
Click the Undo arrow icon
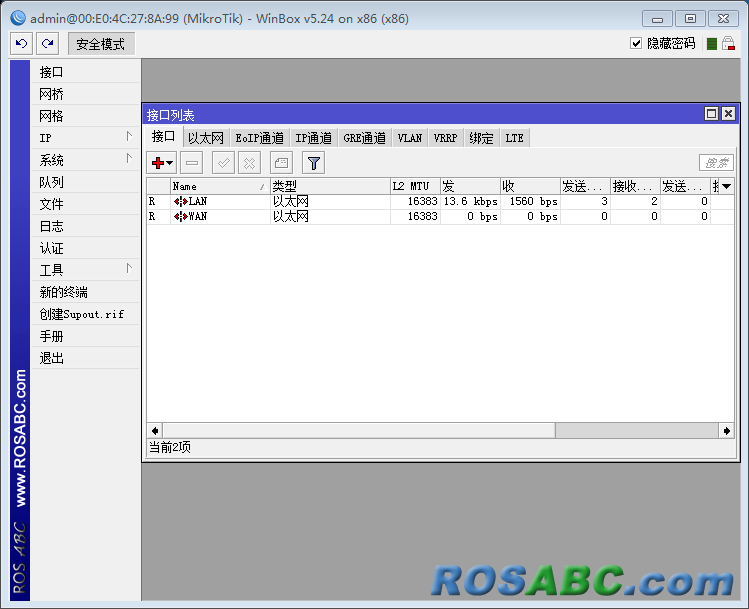pos(21,44)
